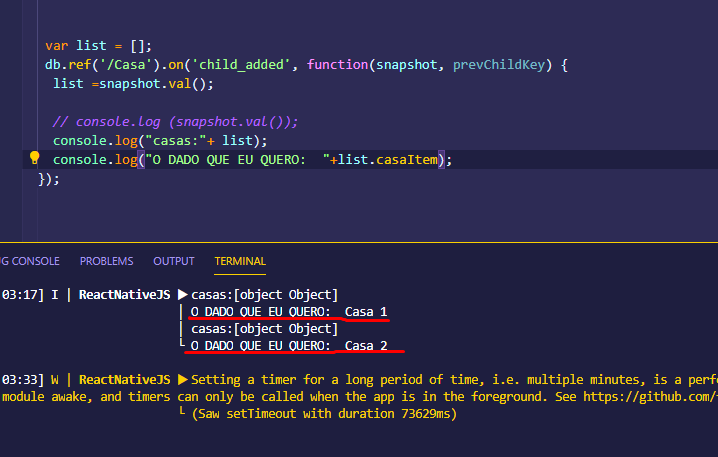Image resolution: width=718 pixels, height=457 pixels.
Task: Switch to the PROBLEMS tab
Action: pos(106,261)
